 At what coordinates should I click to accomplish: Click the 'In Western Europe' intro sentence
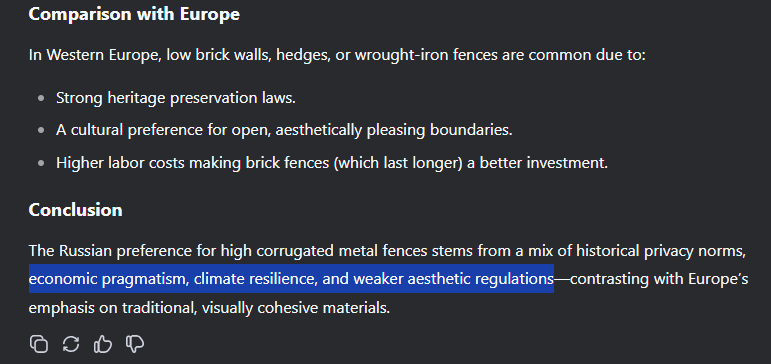tap(337, 55)
